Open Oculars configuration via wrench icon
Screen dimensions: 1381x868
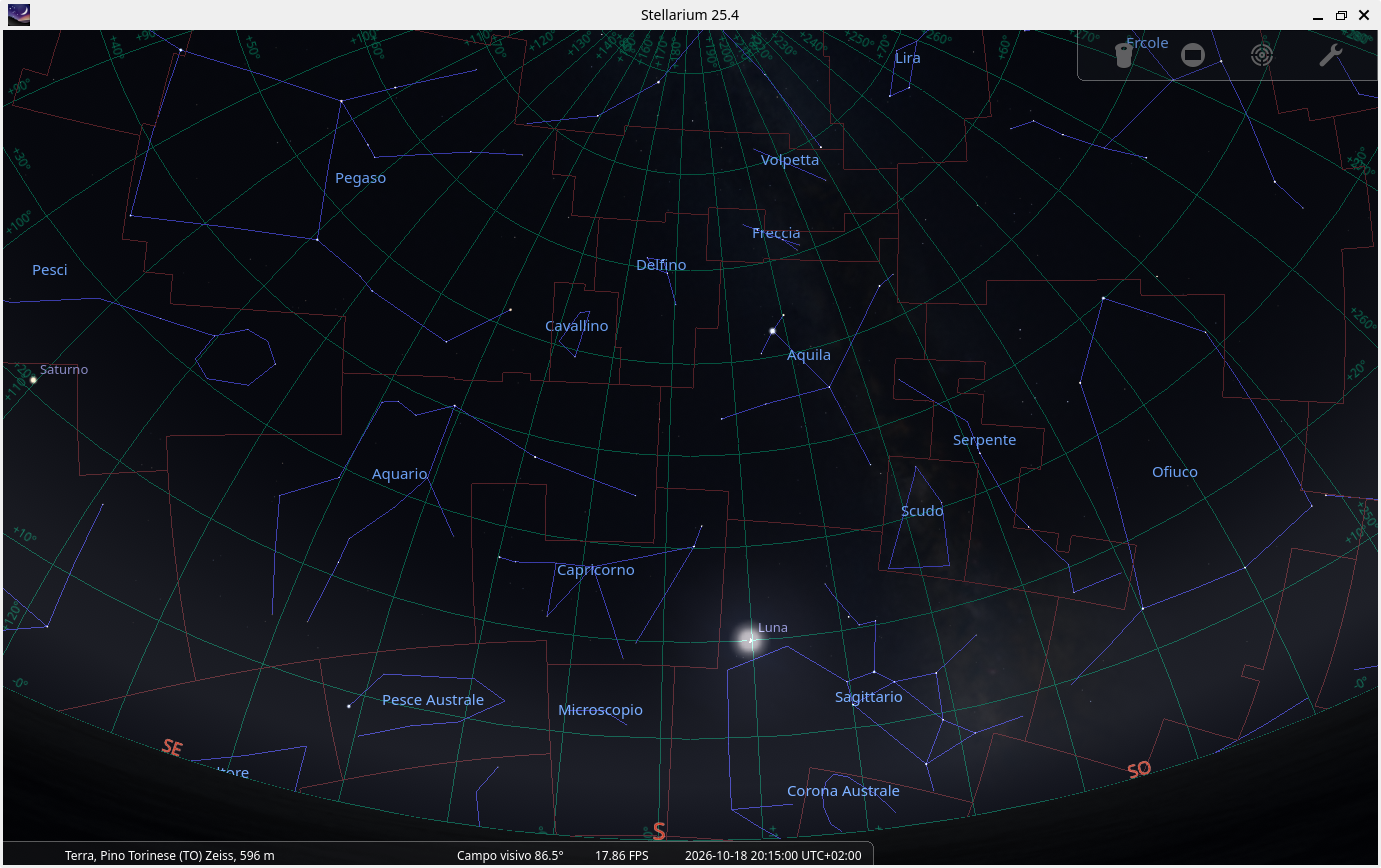pyautogui.click(x=1330, y=55)
